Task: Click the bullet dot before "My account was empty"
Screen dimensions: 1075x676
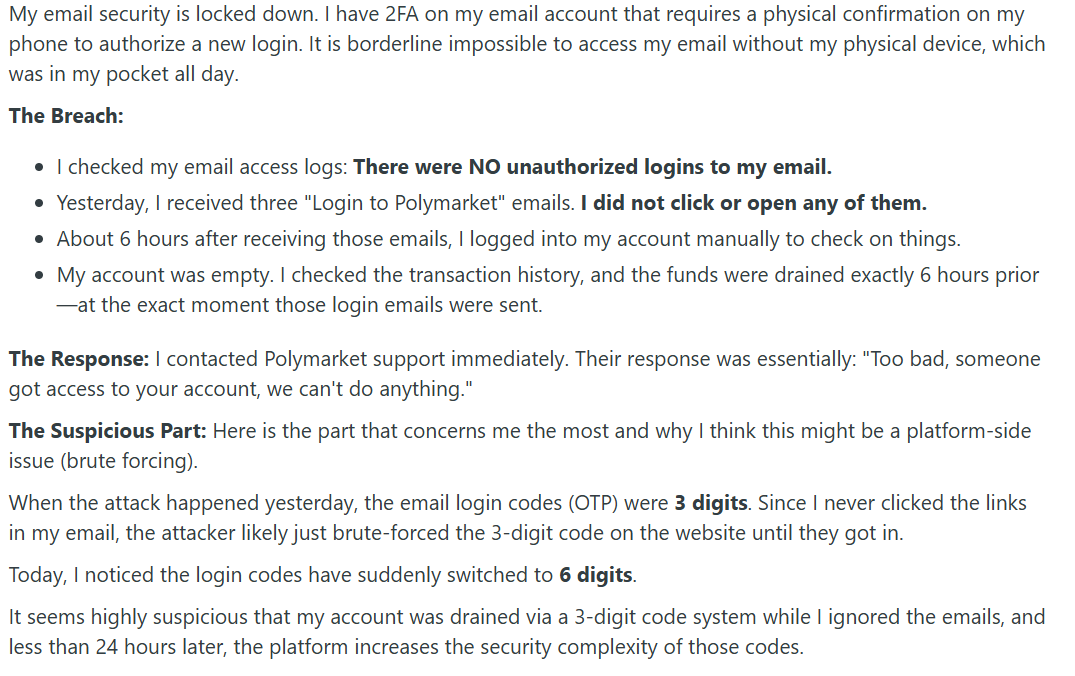Action: (38, 275)
